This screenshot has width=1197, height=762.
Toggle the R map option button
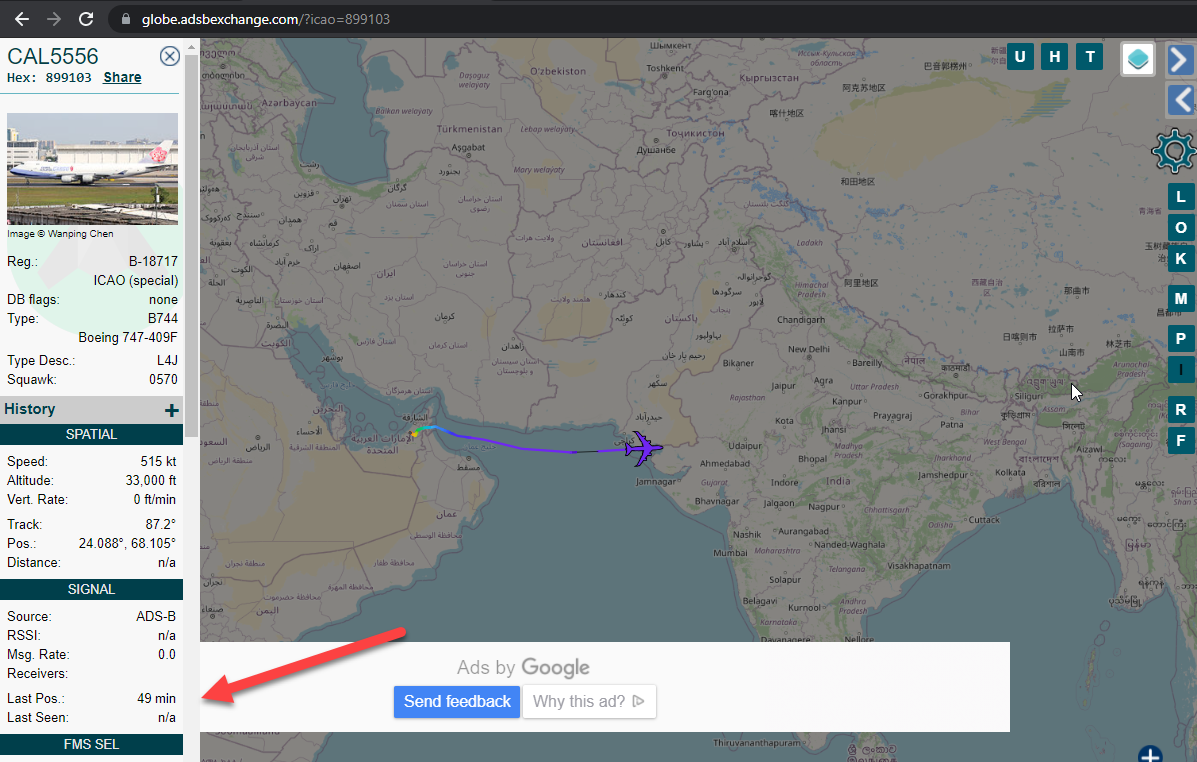pos(1180,410)
